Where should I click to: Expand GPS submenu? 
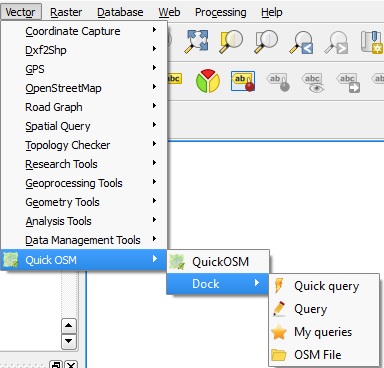84,69
